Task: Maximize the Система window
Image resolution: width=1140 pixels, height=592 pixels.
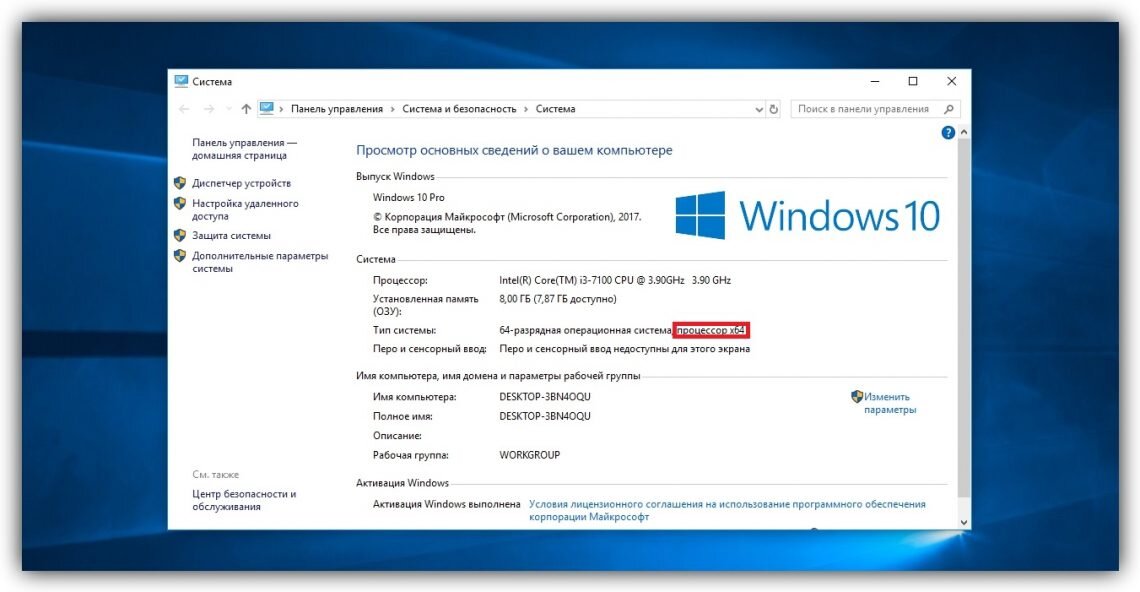Action: tap(913, 81)
